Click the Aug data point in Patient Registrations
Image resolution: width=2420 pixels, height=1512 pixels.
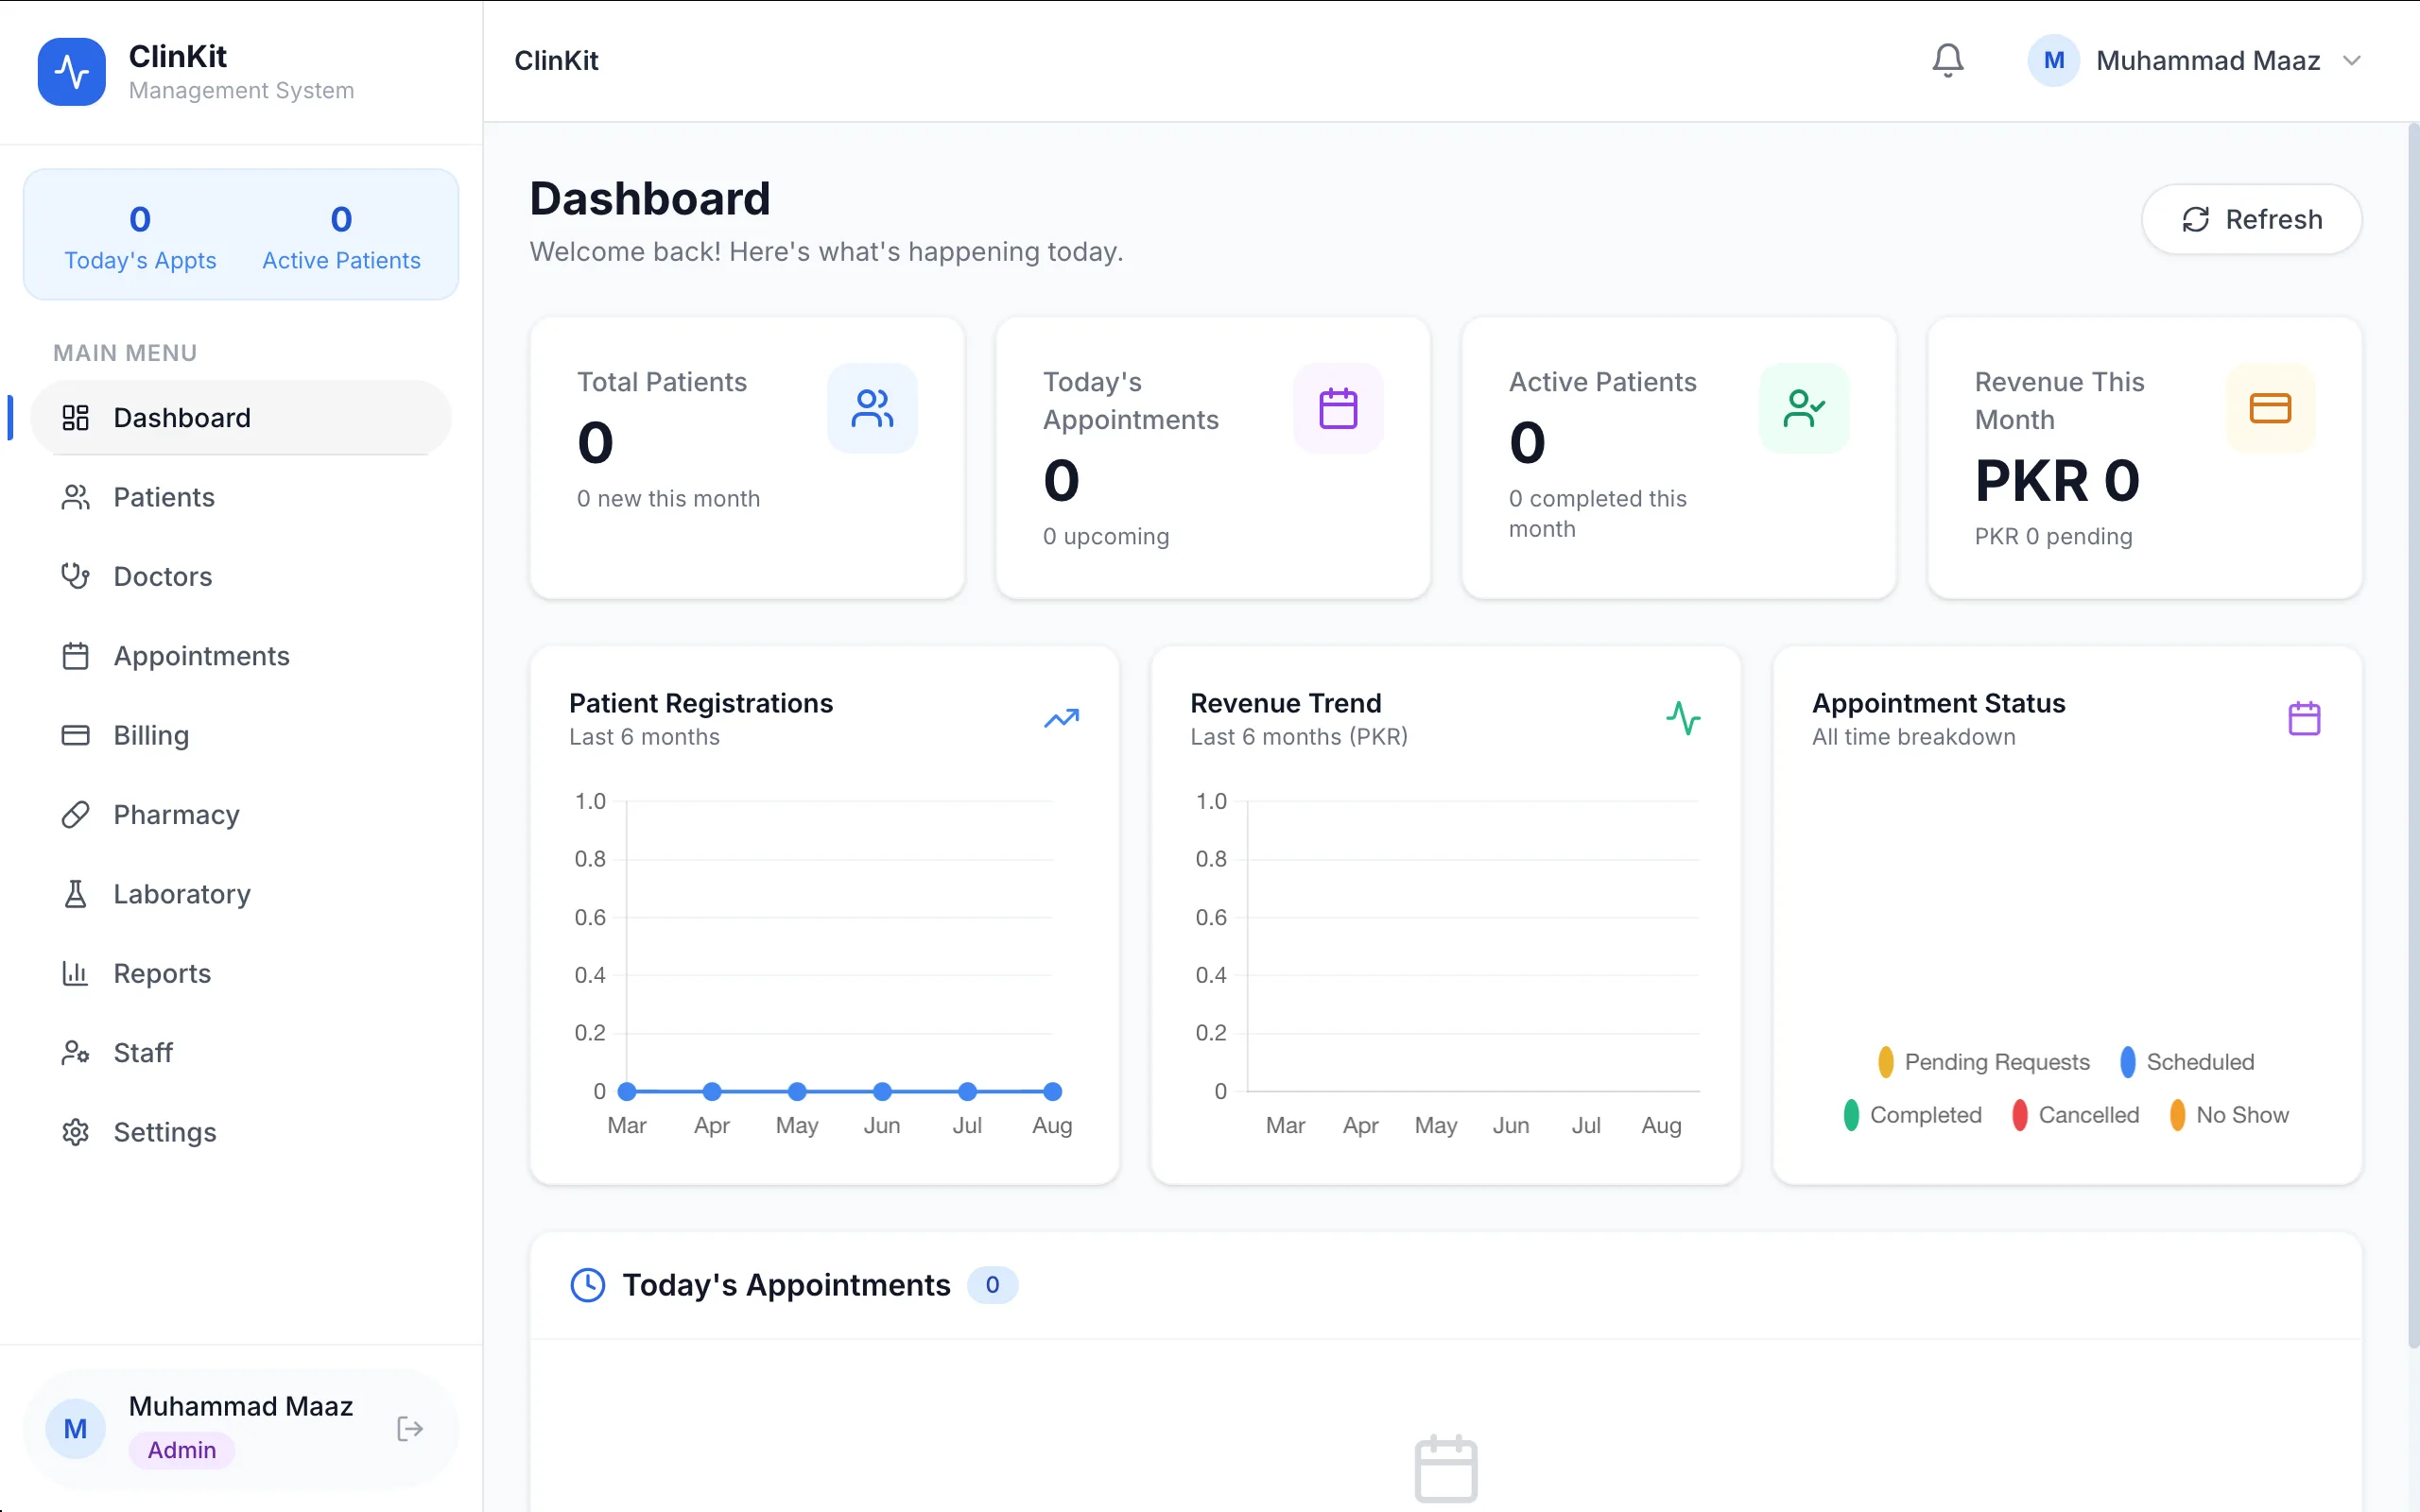click(x=1052, y=1091)
